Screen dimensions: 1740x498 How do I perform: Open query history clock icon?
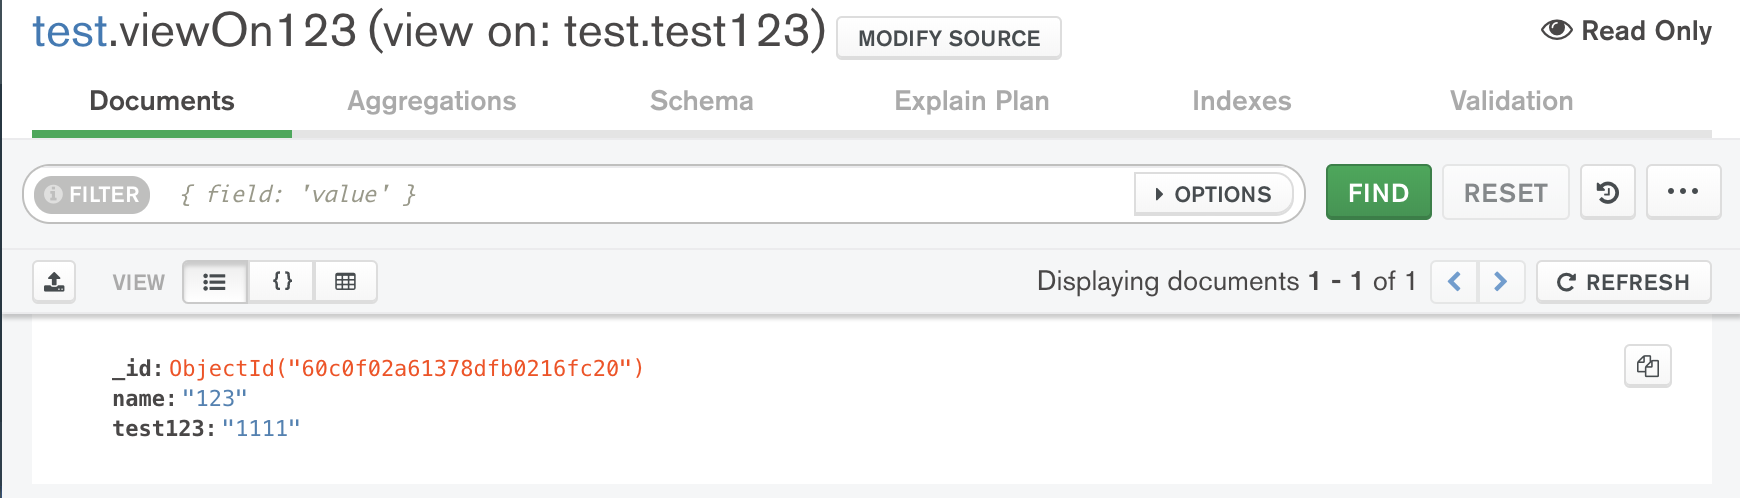point(1608,192)
